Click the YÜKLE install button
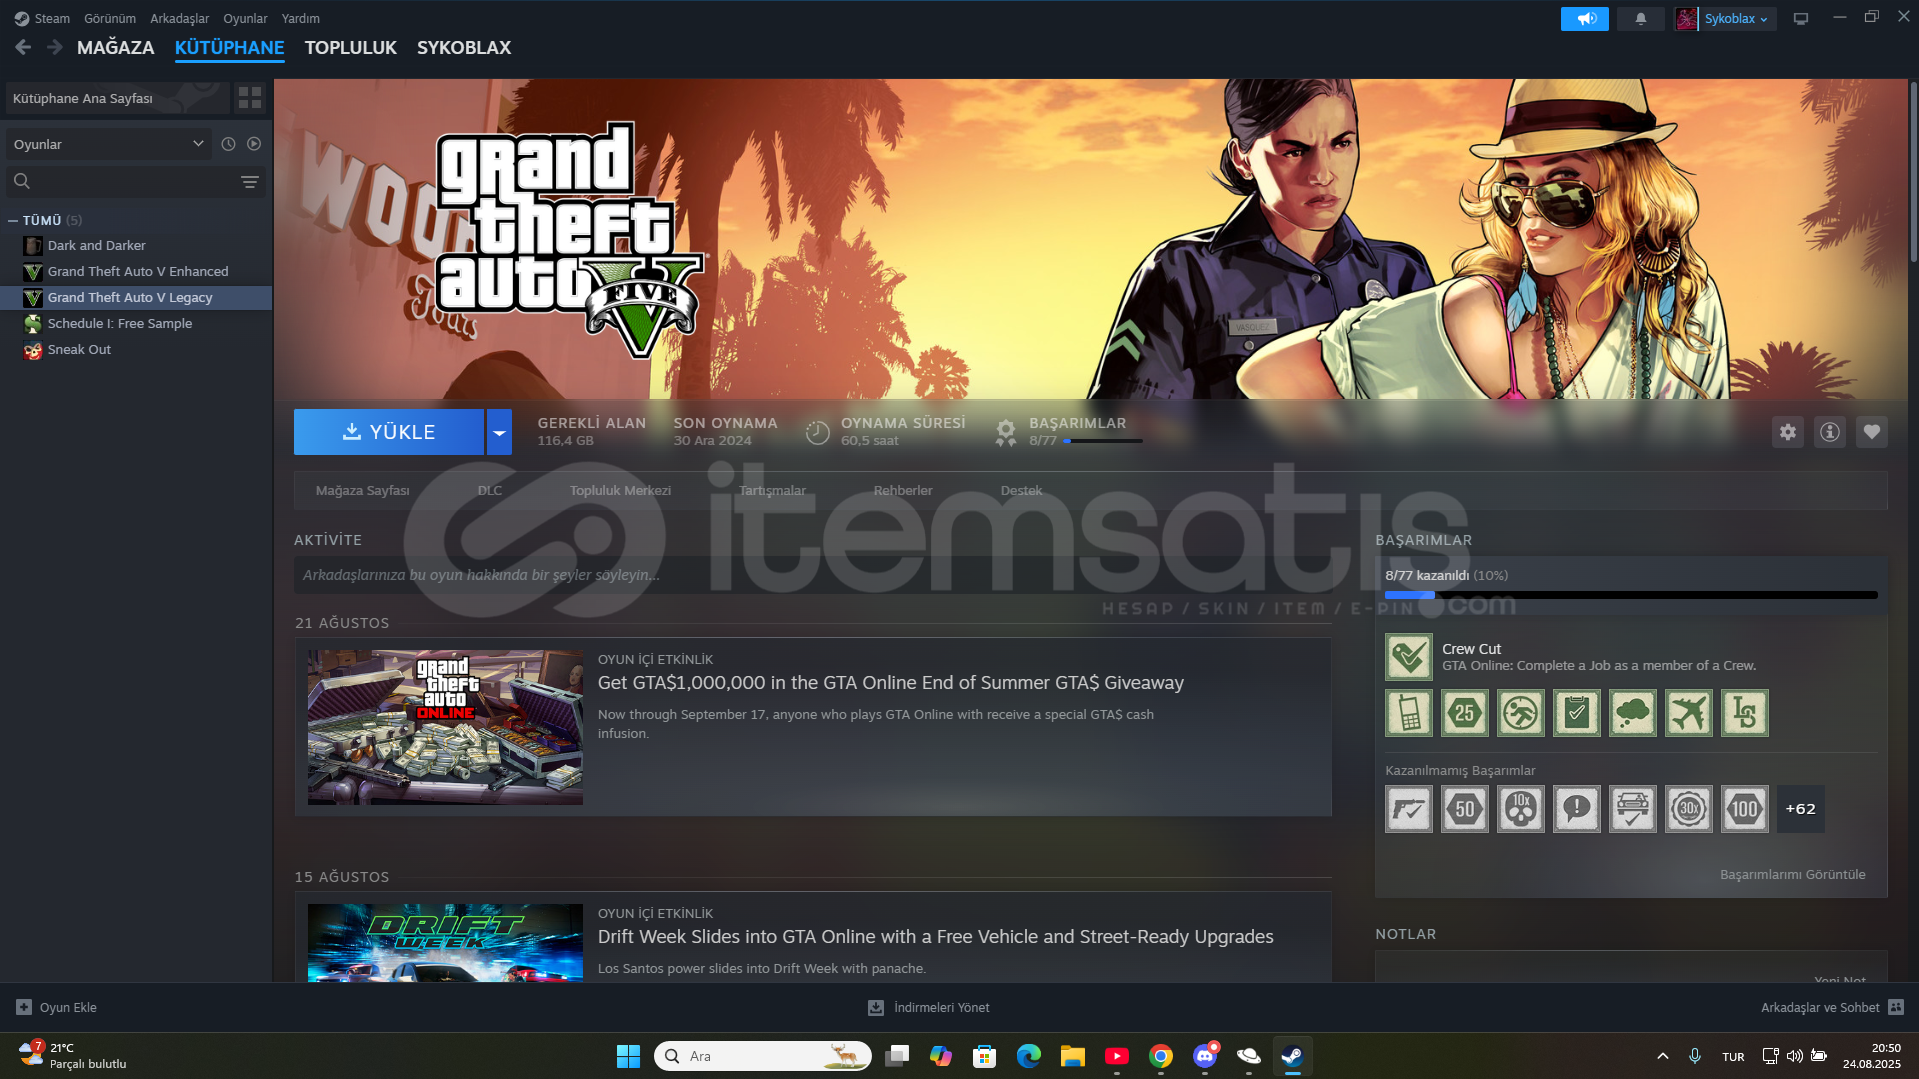The image size is (1919, 1079). pyautogui.click(x=389, y=432)
